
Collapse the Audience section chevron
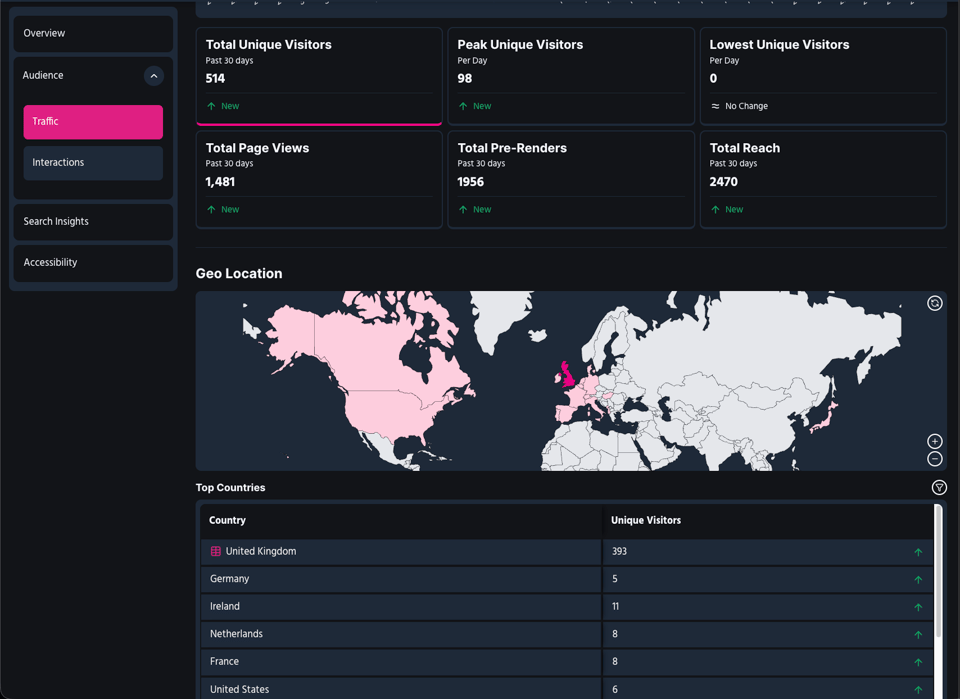click(x=154, y=76)
